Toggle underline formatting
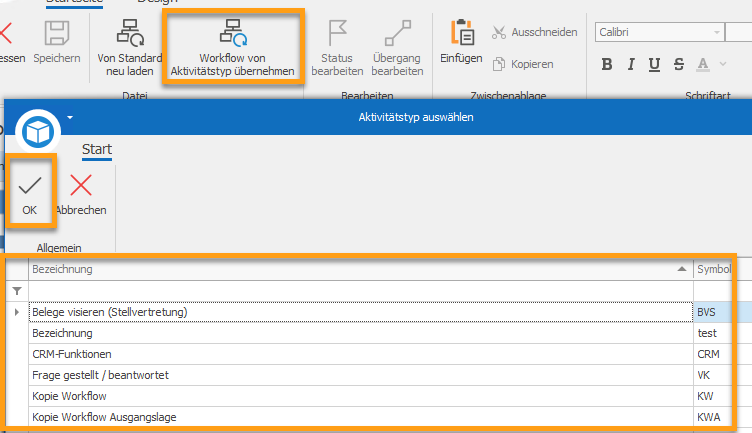The height and width of the screenshot is (433, 752). (654, 64)
